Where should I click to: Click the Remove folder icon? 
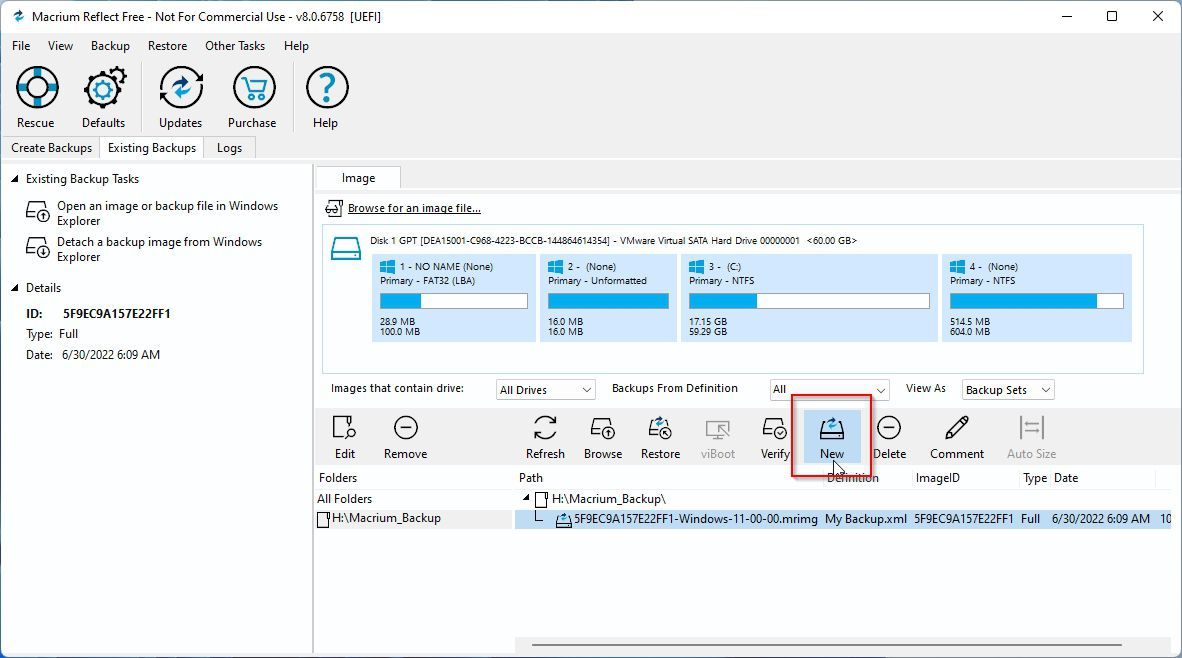coord(406,437)
